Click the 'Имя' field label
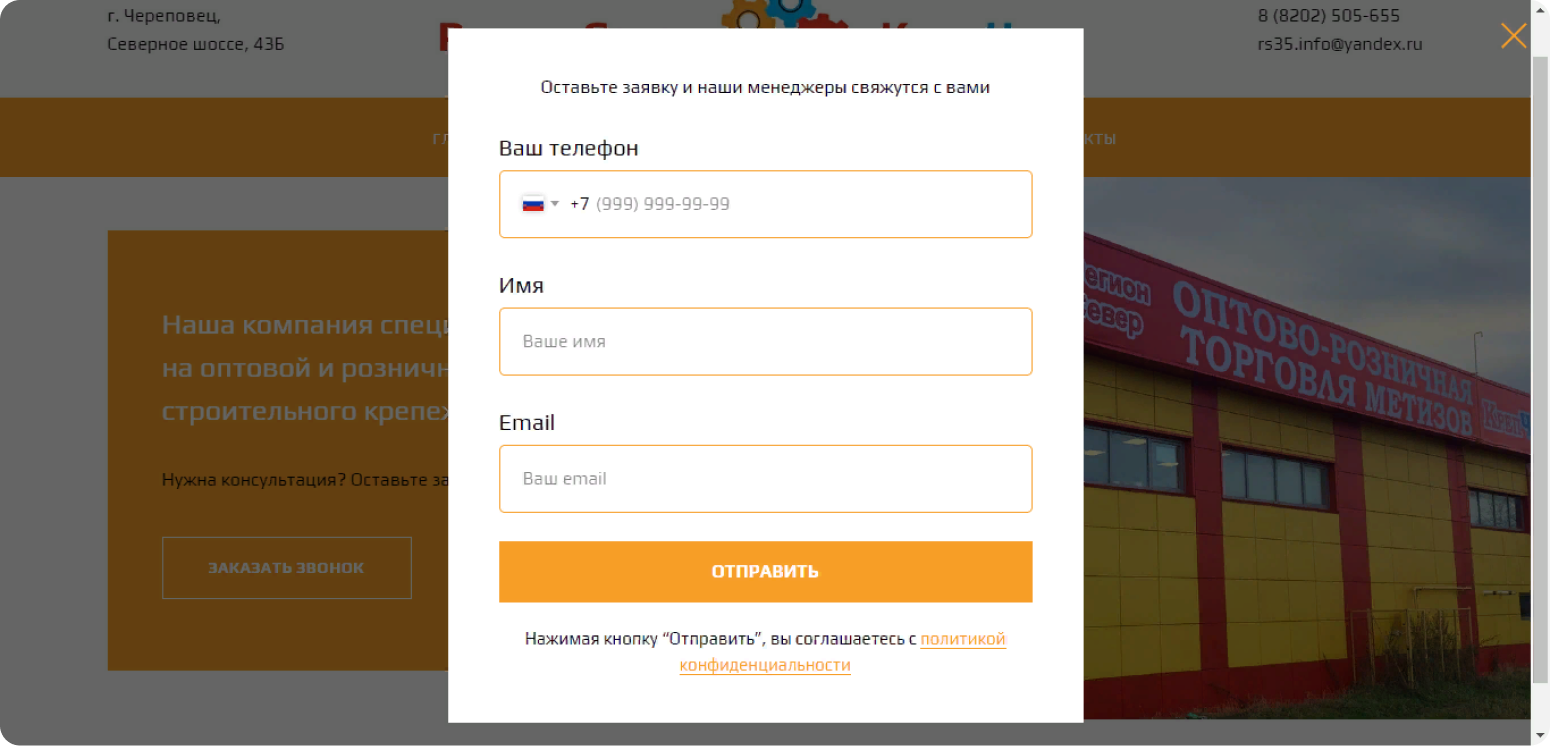 pyautogui.click(x=521, y=286)
